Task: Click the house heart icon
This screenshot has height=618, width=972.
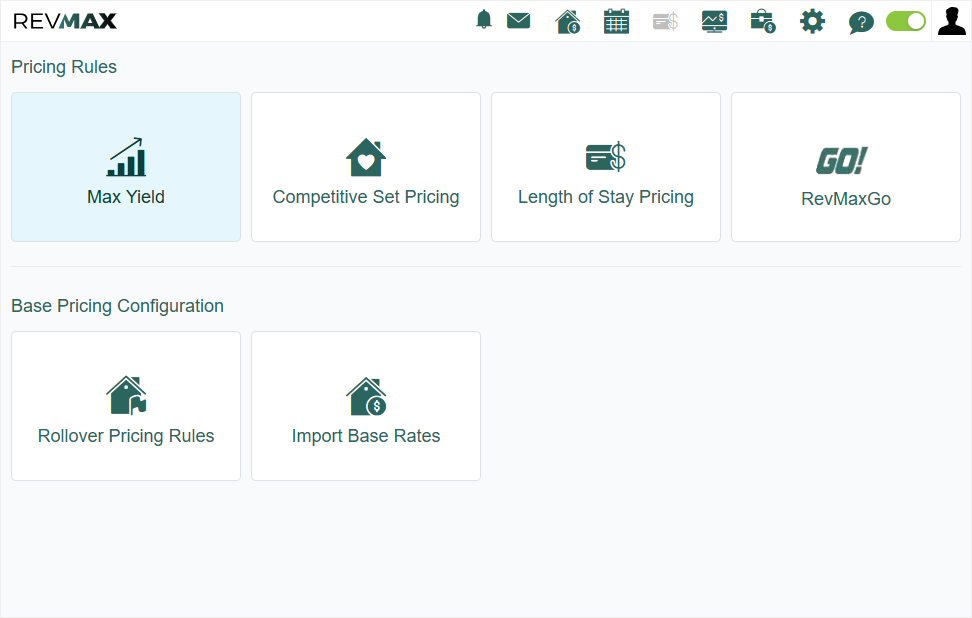Action: click(366, 157)
